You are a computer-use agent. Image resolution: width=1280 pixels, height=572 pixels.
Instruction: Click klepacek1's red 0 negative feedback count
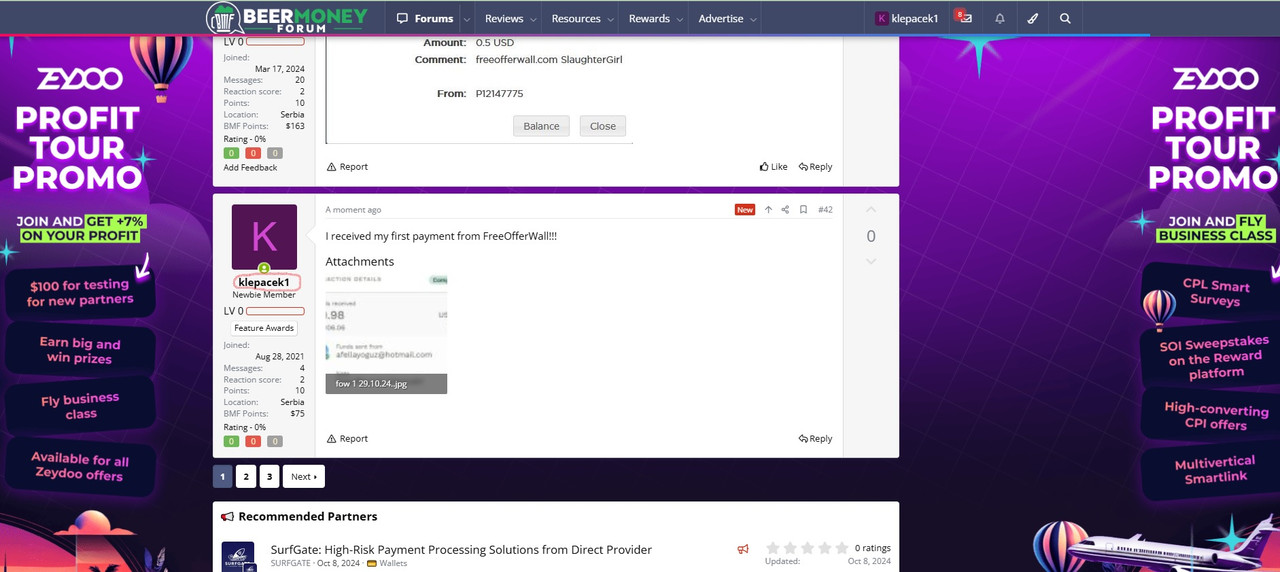[253, 441]
